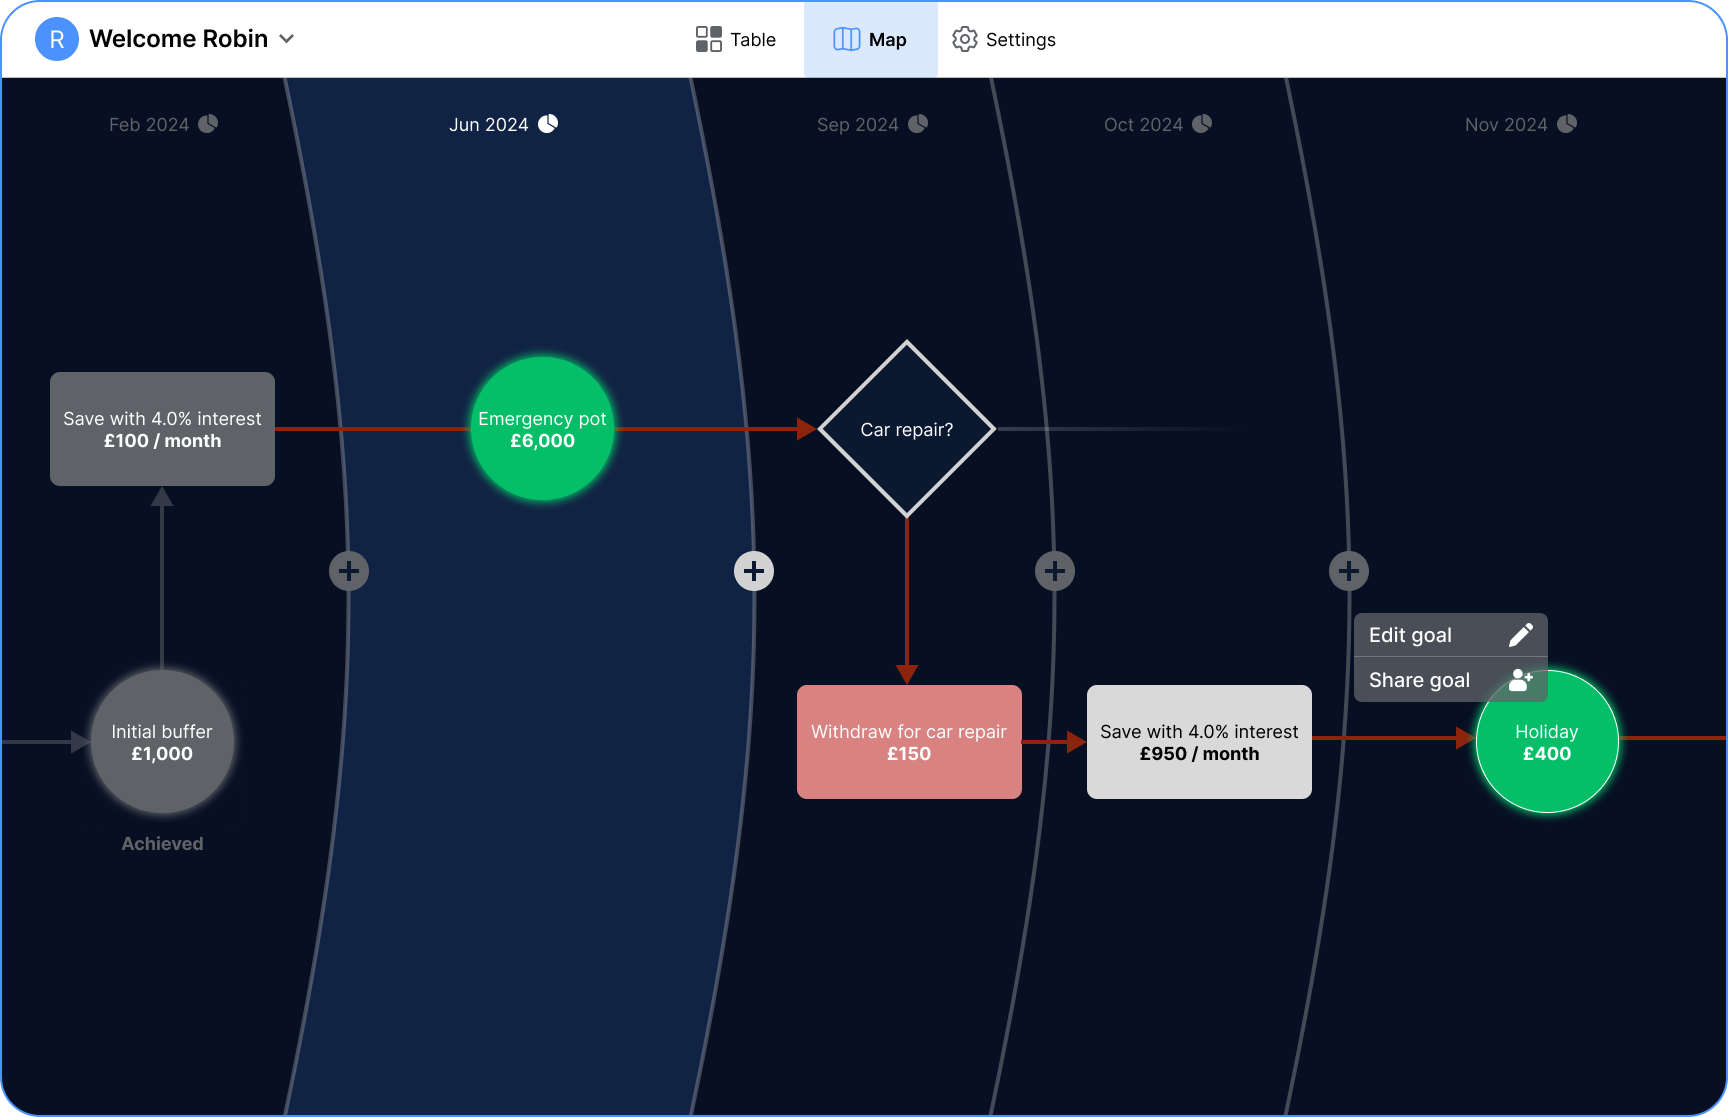Click the pie chart icon next to Feb 2024

(208, 124)
